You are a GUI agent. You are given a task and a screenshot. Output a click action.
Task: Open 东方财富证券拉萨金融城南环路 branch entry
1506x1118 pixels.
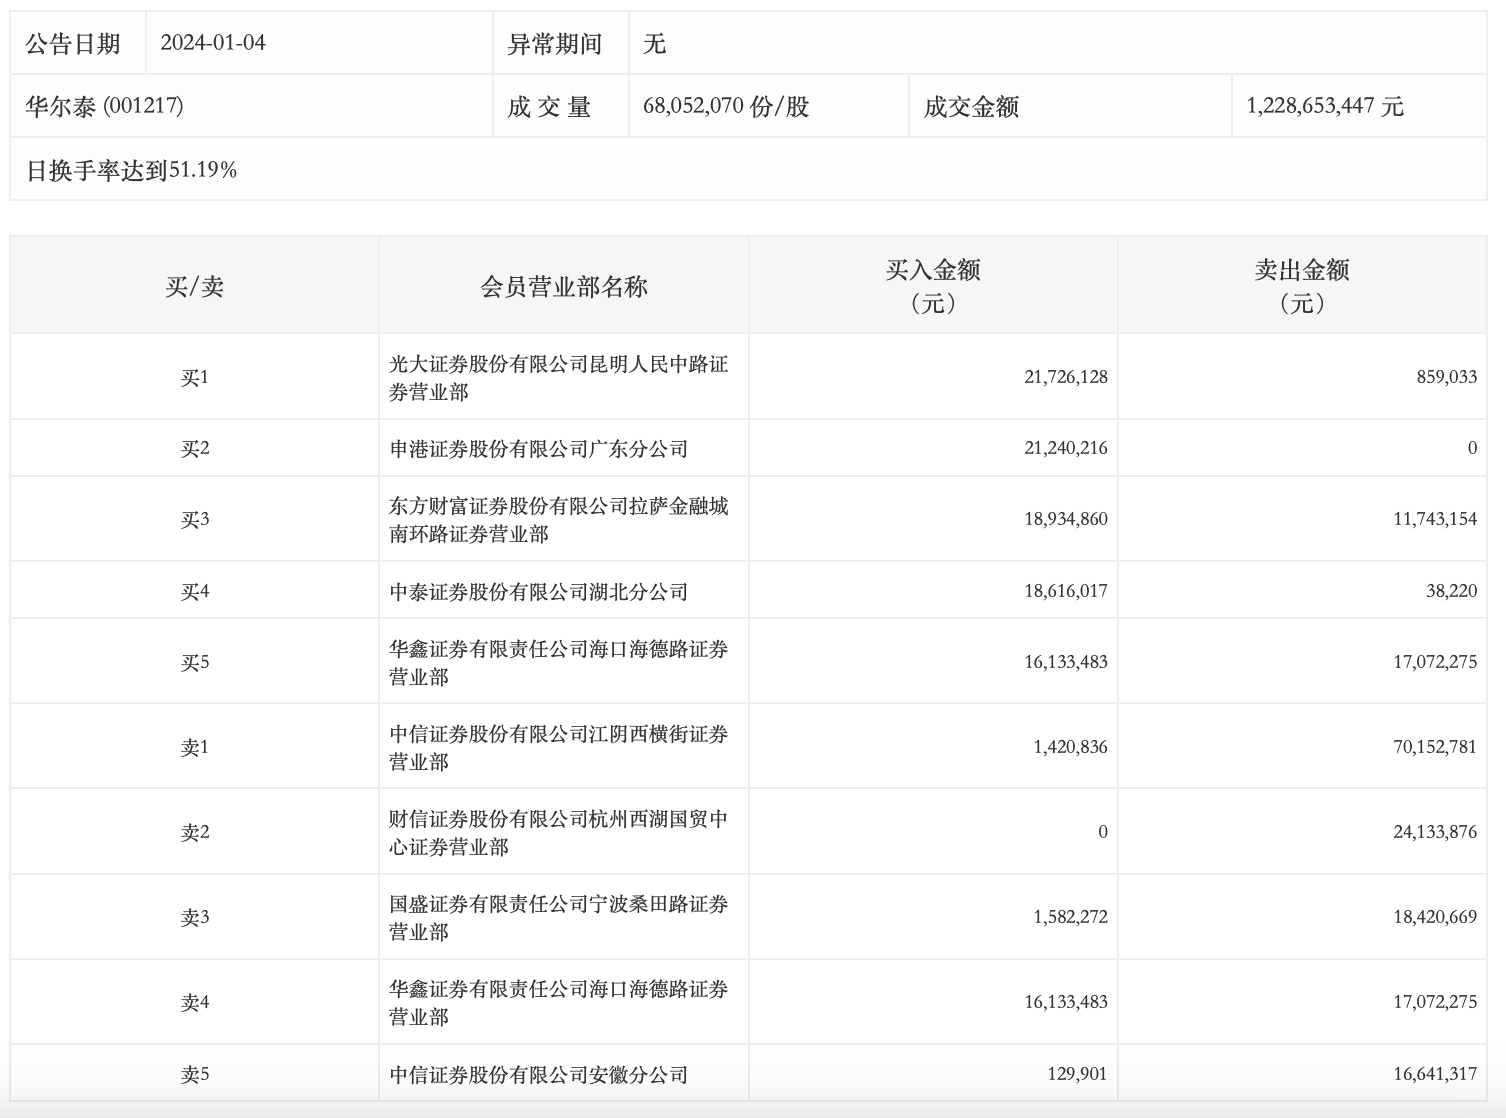558,520
